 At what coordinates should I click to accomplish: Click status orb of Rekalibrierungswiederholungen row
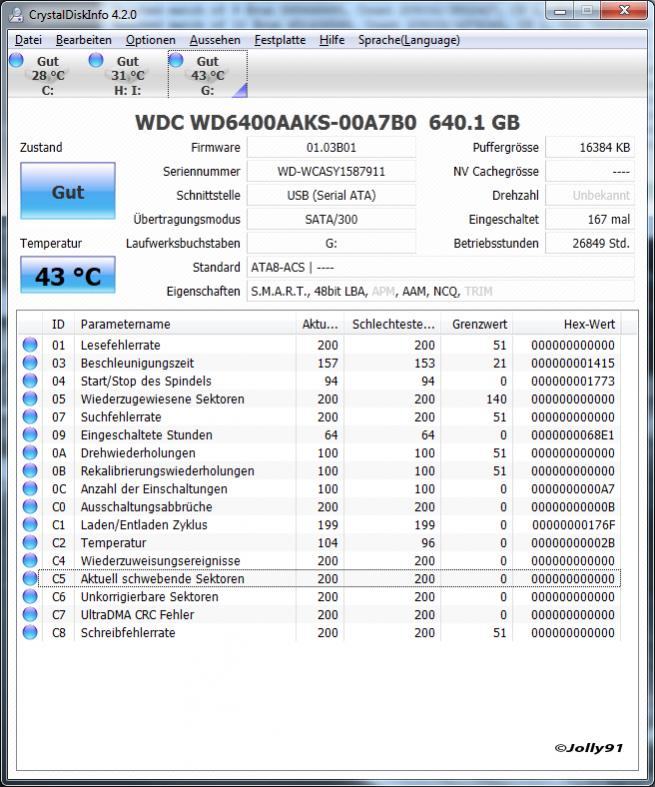(x=30, y=470)
